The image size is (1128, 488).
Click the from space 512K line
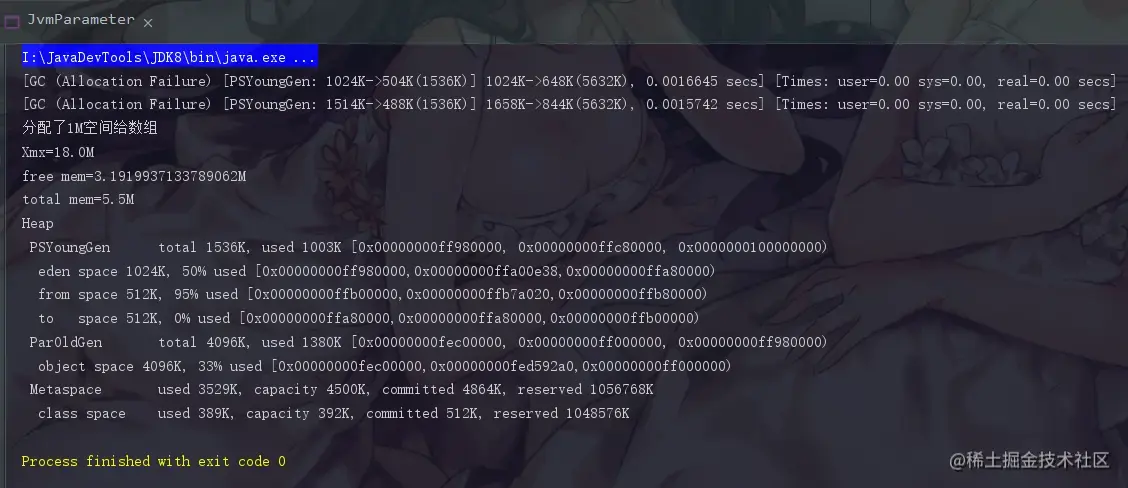click(373, 294)
